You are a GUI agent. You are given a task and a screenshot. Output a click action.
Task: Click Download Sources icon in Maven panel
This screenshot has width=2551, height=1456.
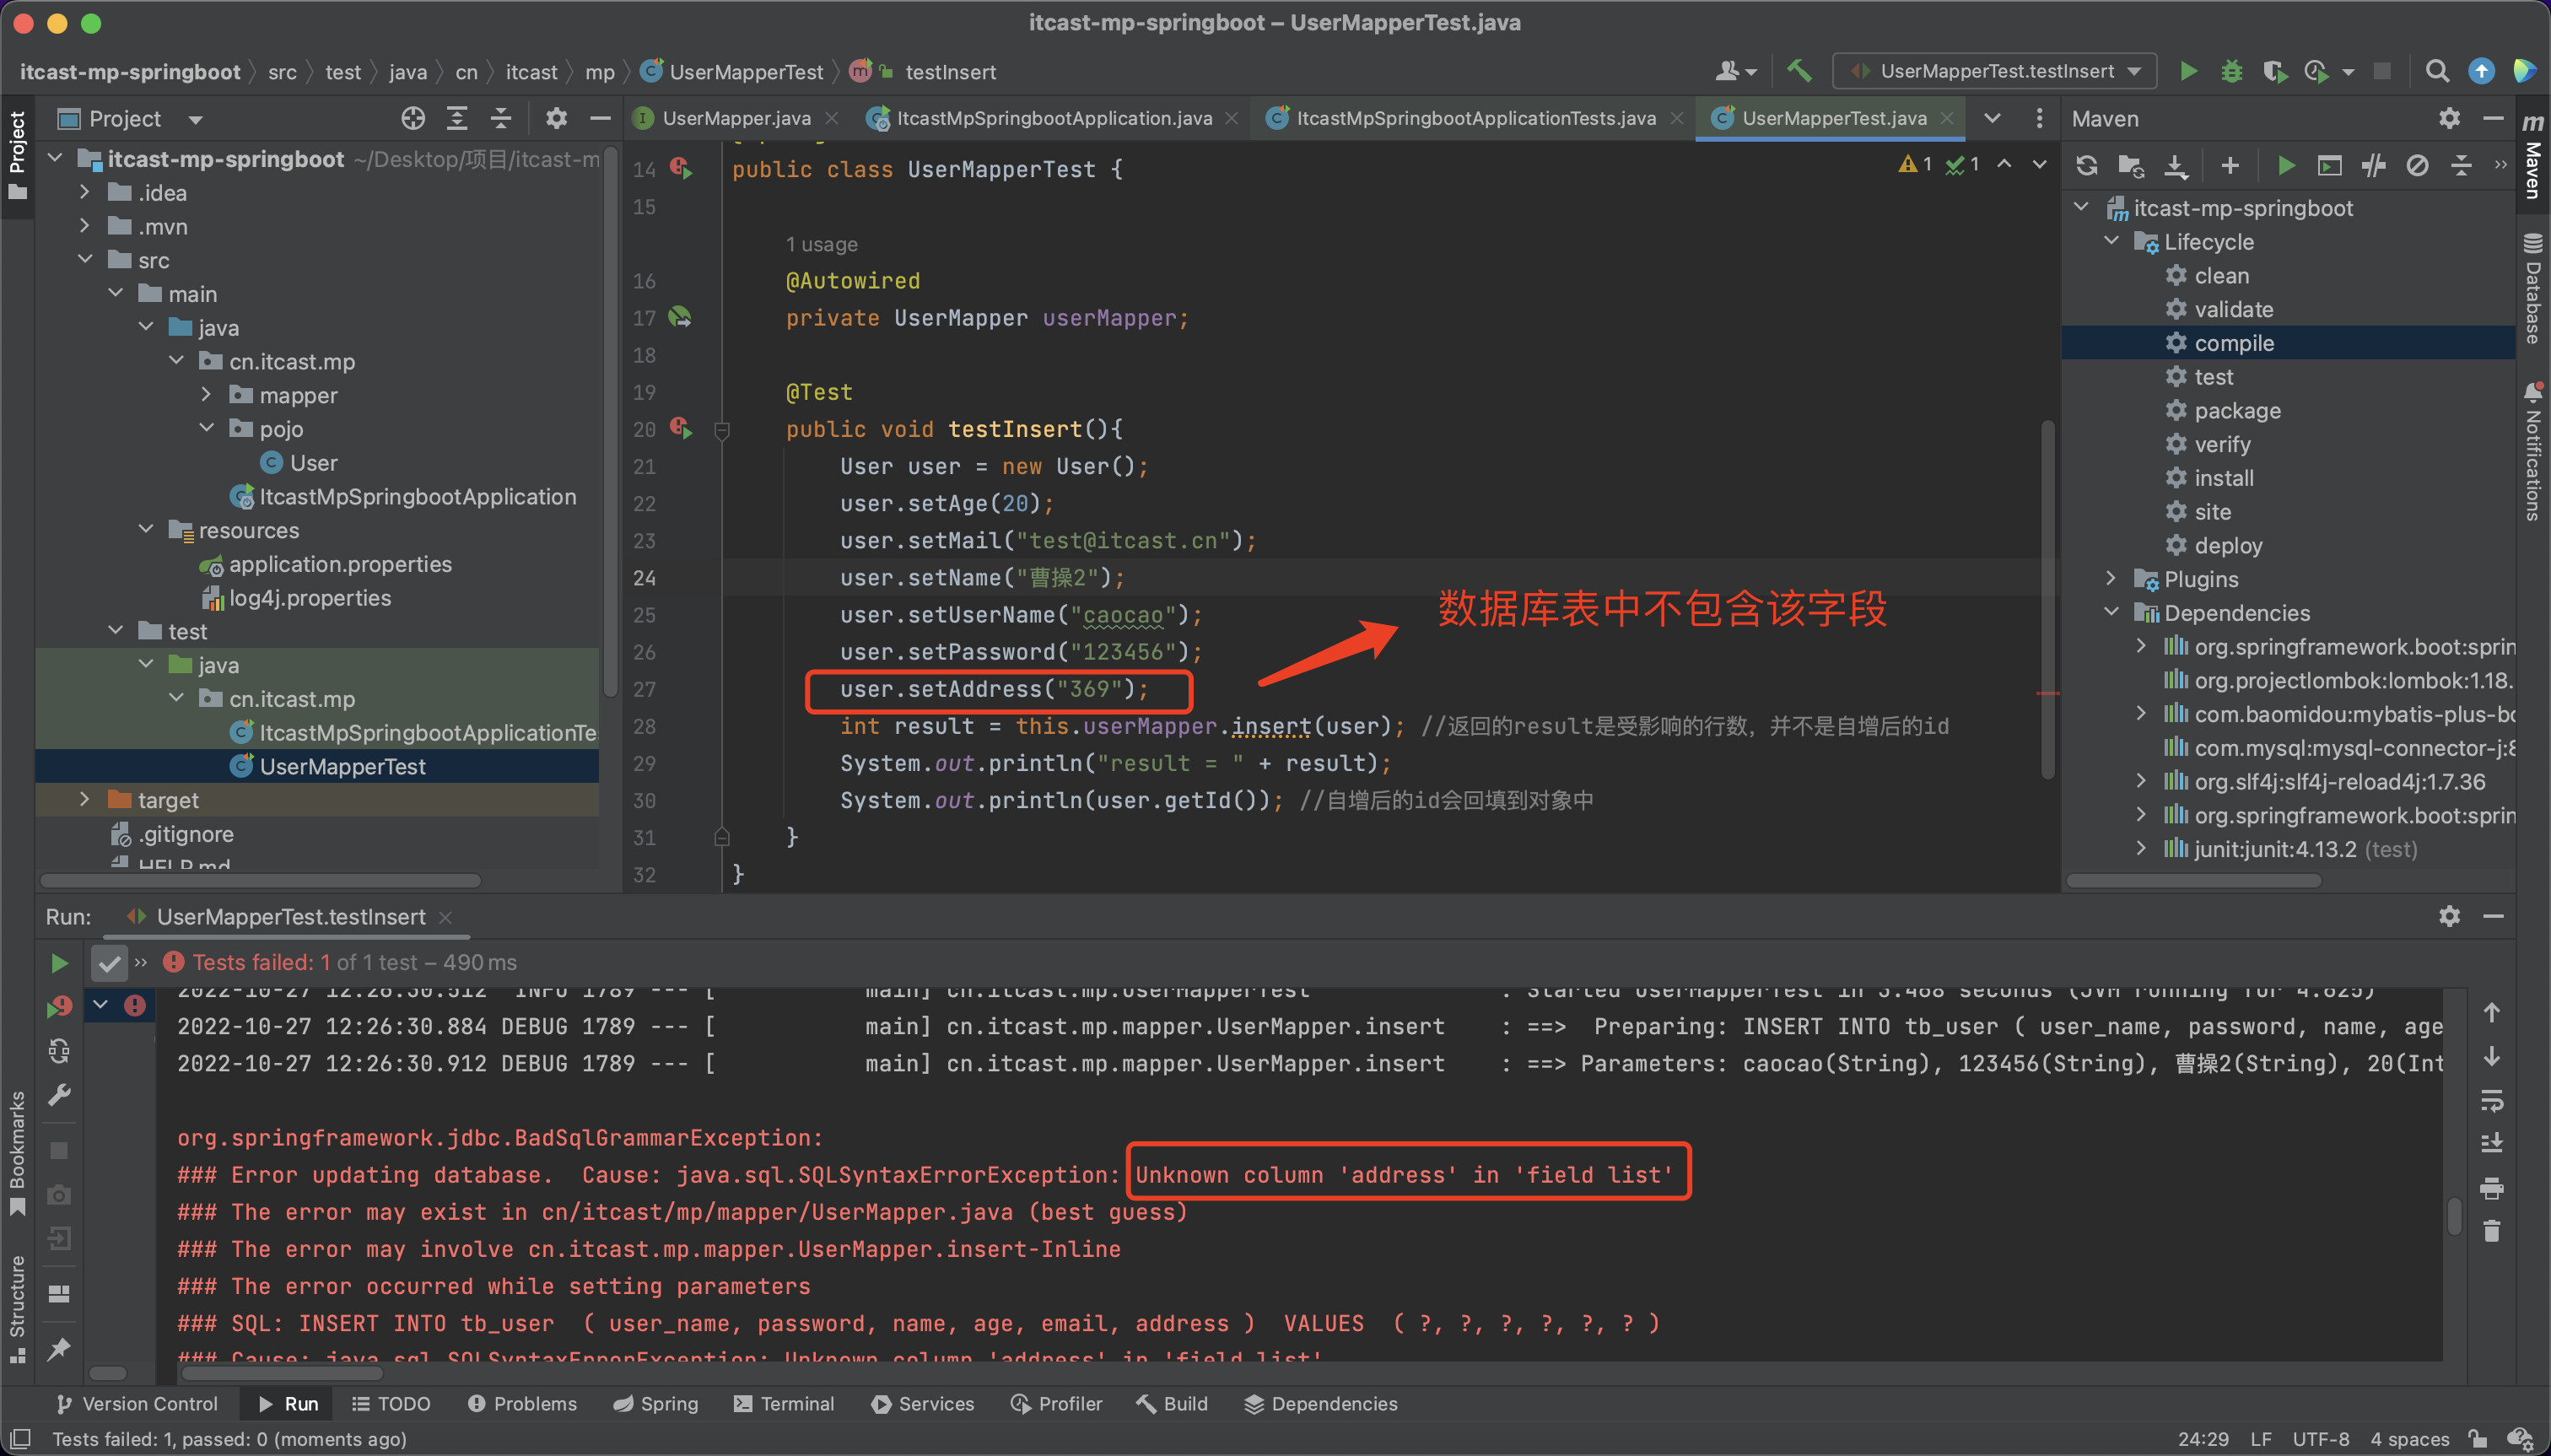click(2175, 166)
